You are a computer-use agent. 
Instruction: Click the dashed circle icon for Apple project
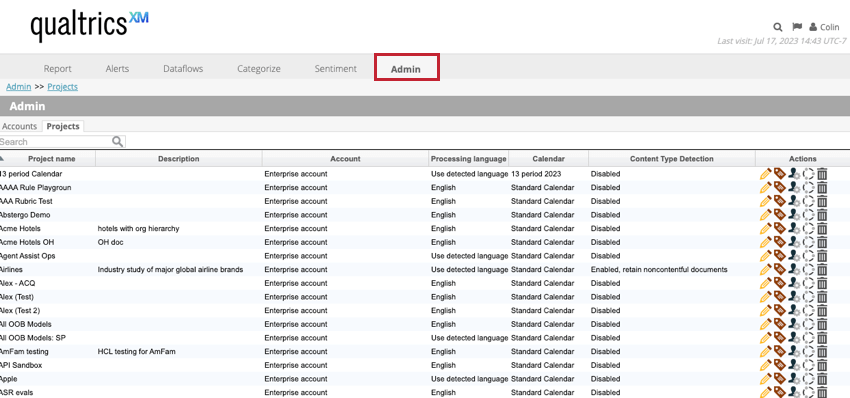tap(808, 379)
